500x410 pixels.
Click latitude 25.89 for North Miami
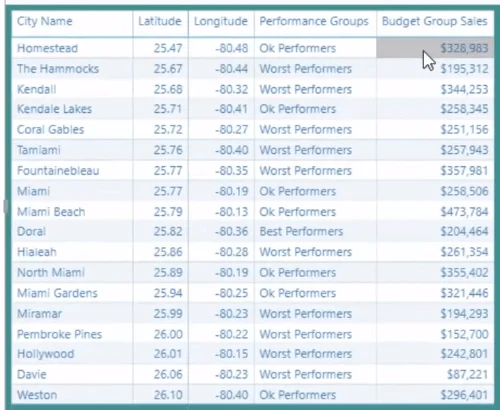pyautogui.click(x=168, y=272)
